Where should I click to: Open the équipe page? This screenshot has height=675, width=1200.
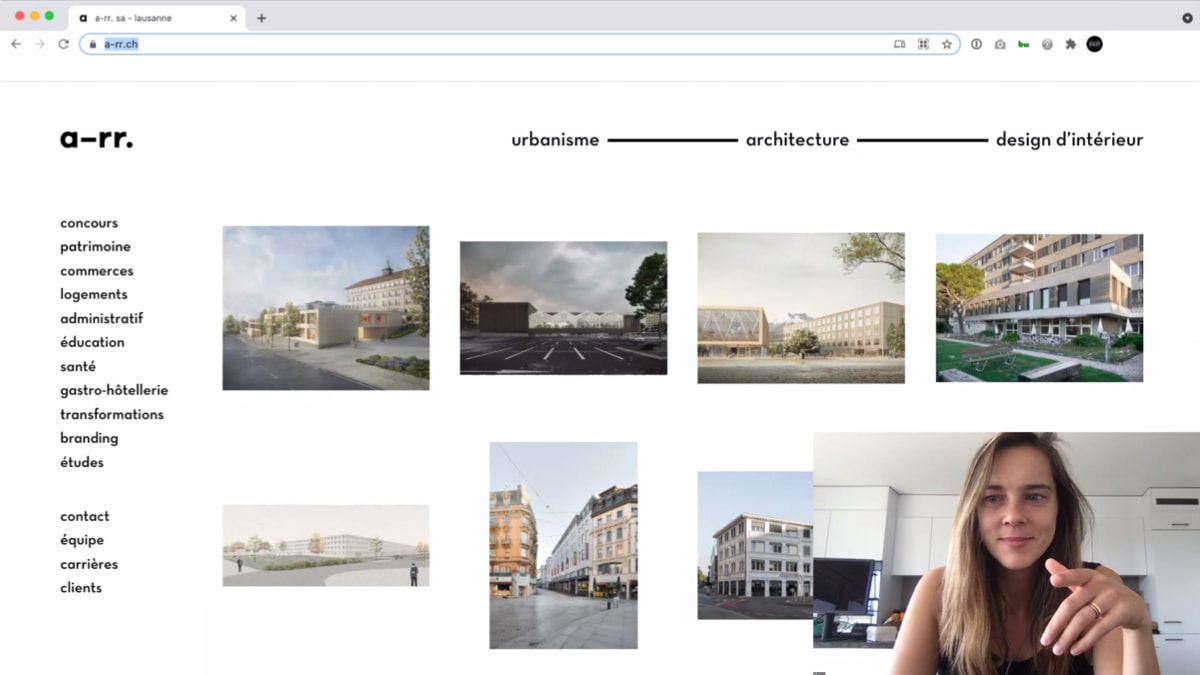point(82,540)
